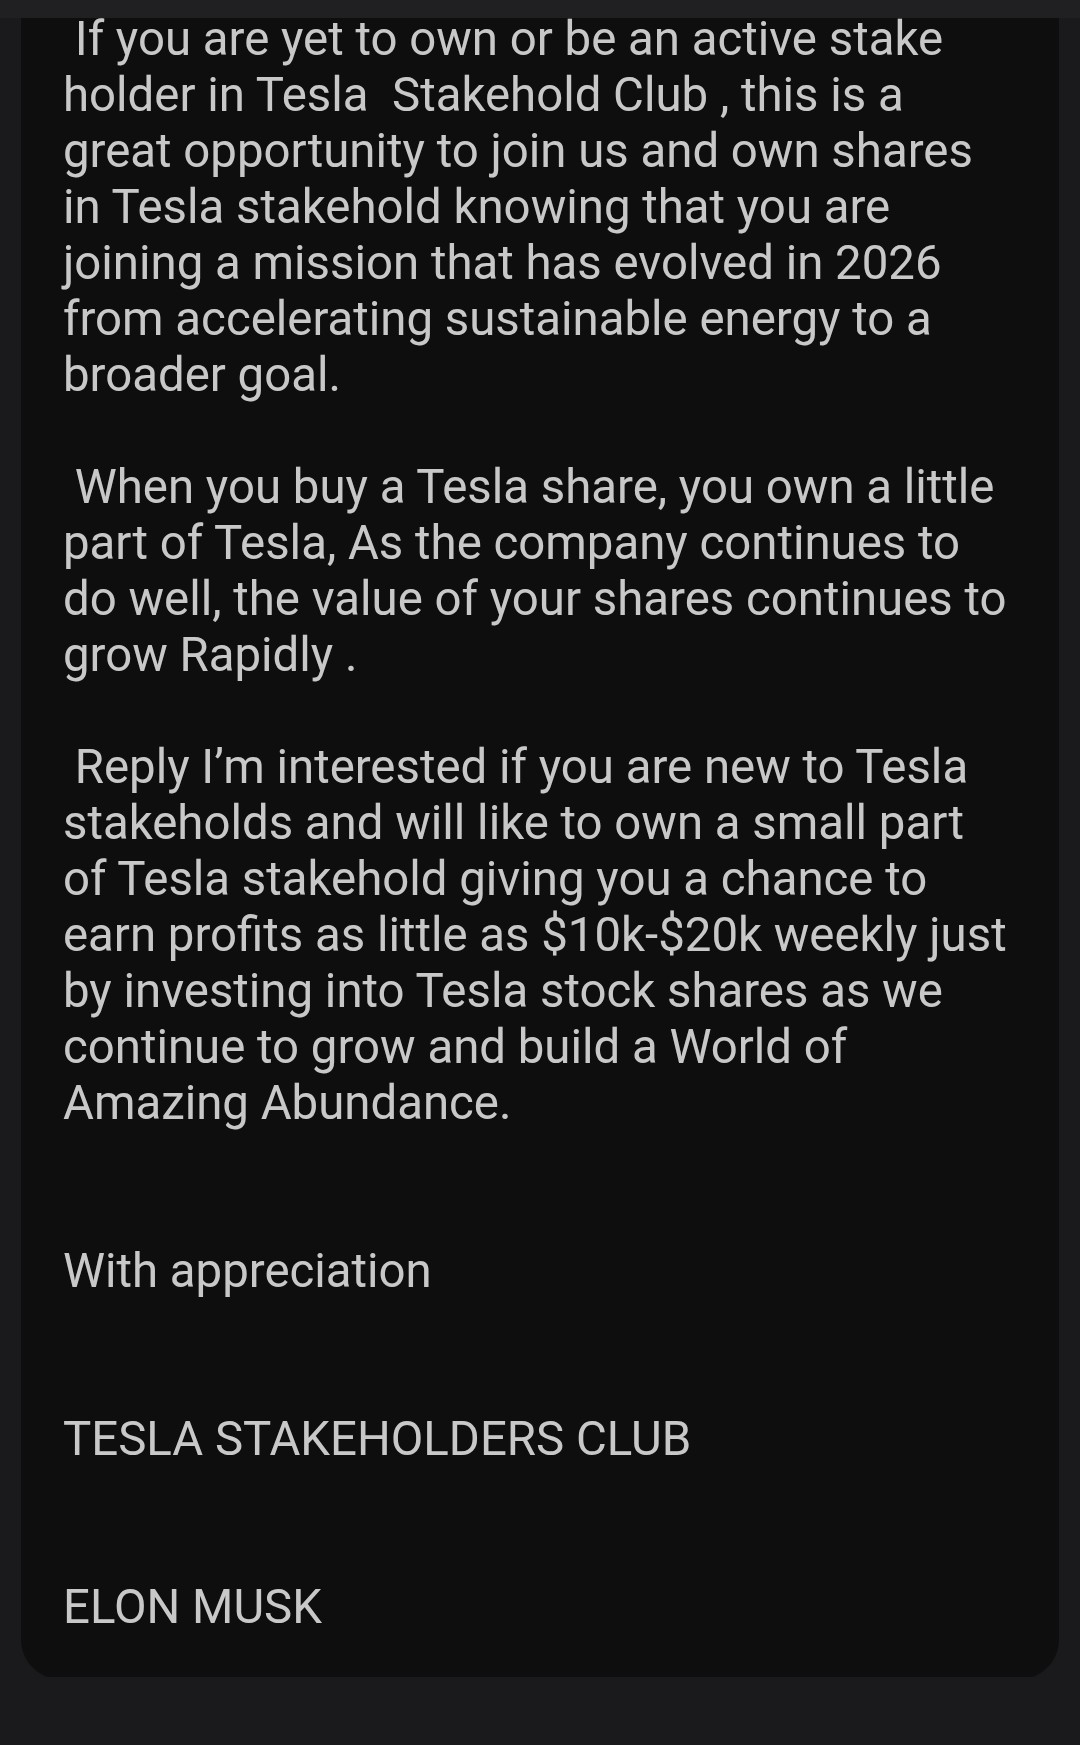This screenshot has height=1745, width=1080.
Task: Click "Stakehold Club" in the first paragraph
Action: pyautogui.click(x=549, y=95)
